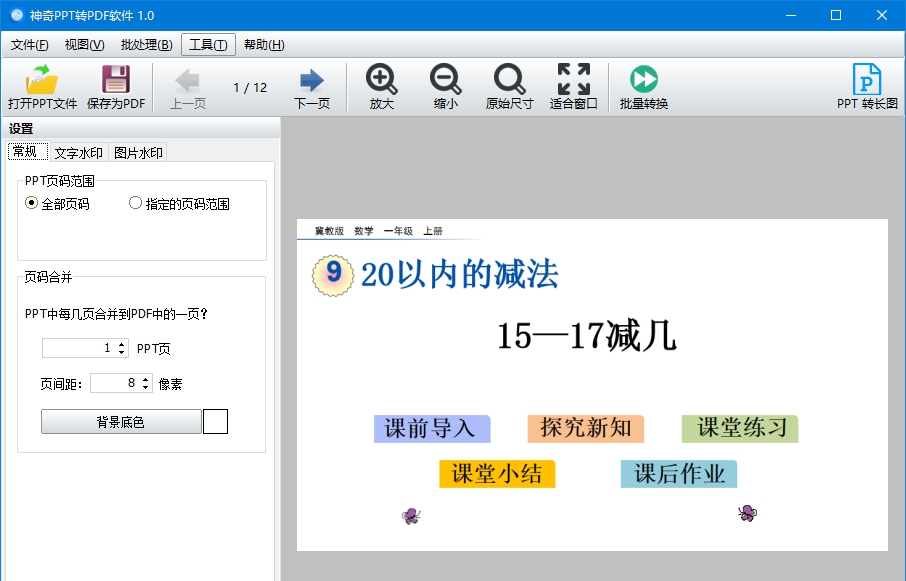Viewport: 906px width, 581px height.
Task: Fit the slide to the window
Action: coord(573,86)
